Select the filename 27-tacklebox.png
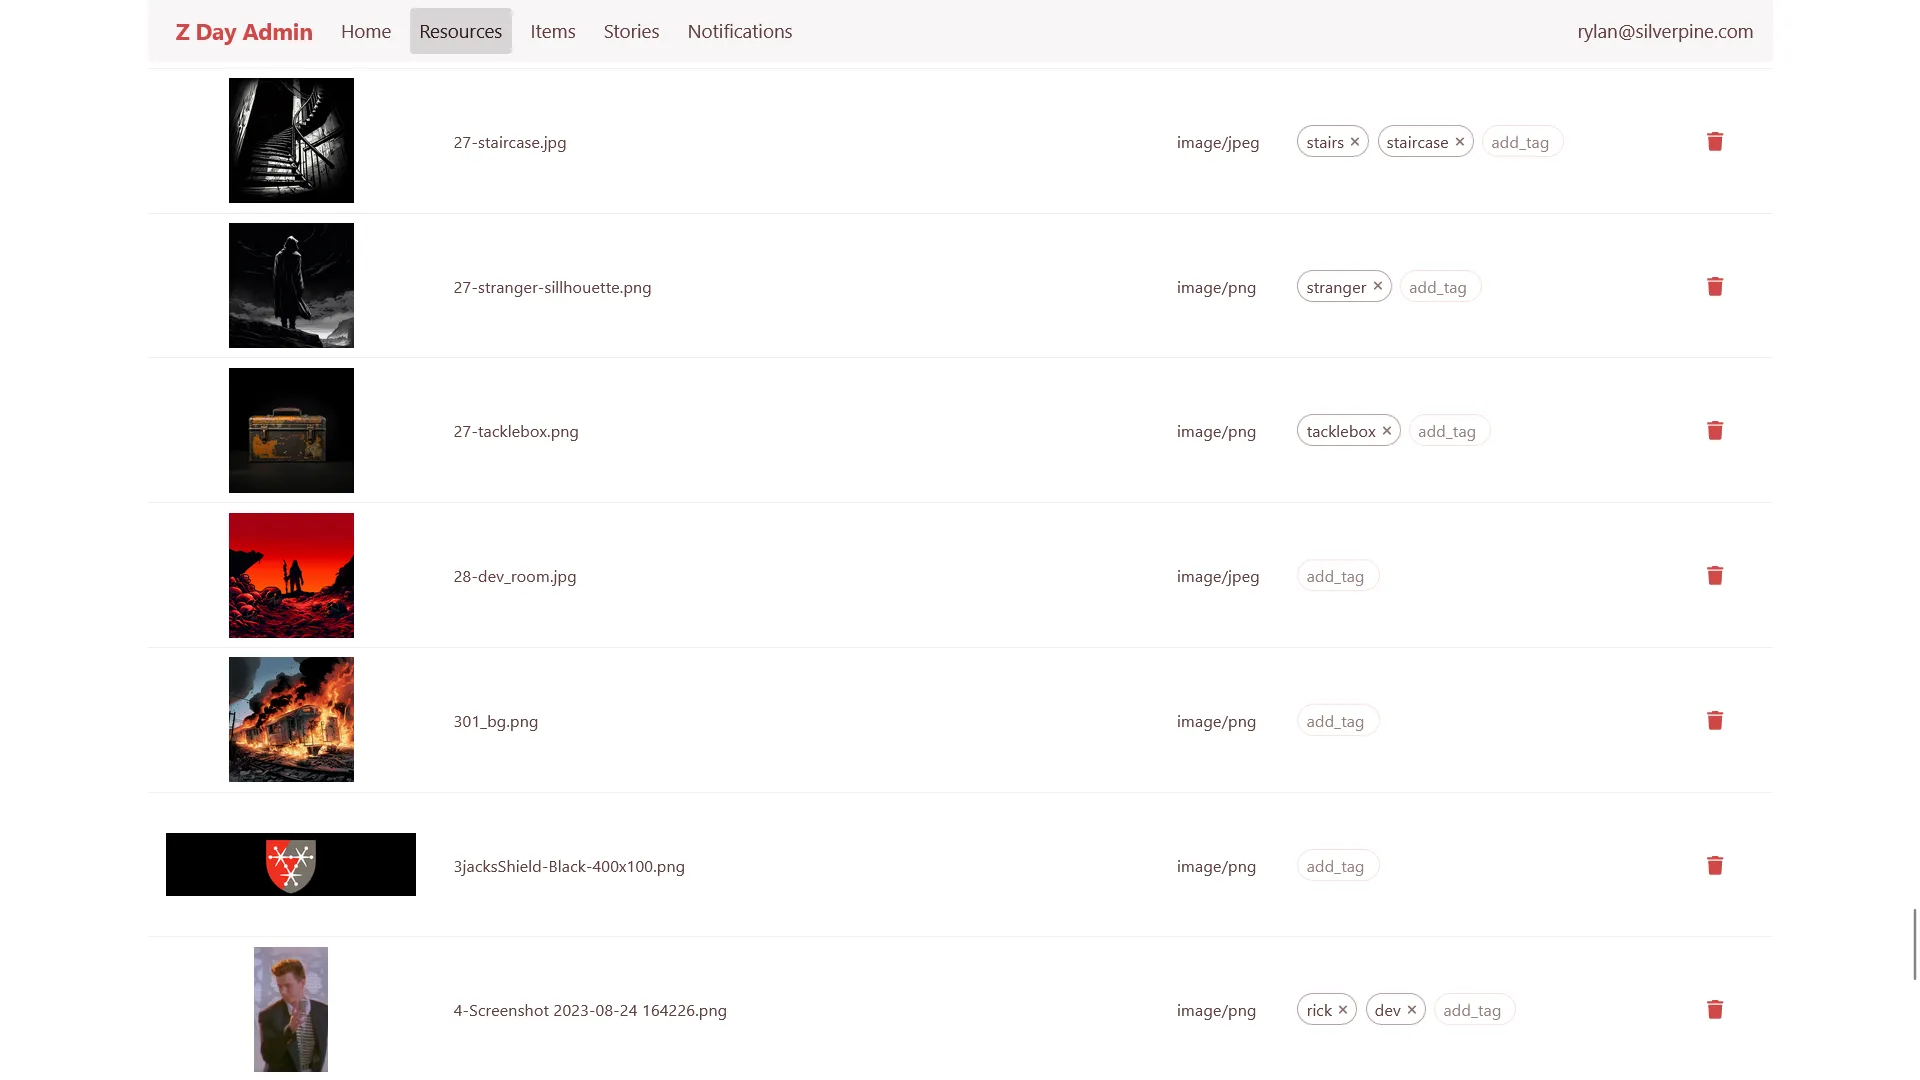The height and width of the screenshot is (1080, 1920). (516, 431)
